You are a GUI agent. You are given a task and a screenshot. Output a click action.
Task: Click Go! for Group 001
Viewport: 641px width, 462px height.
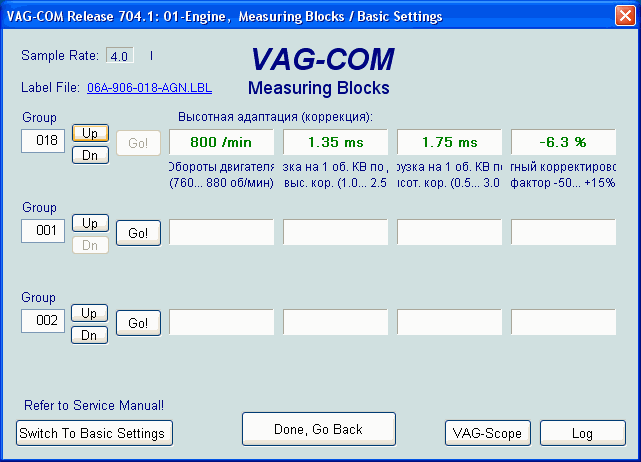coord(138,233)
